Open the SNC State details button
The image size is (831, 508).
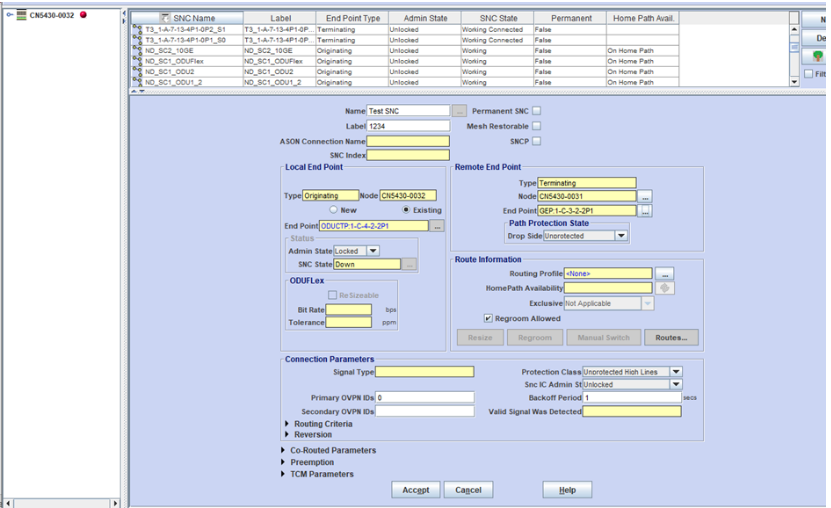[x=409, y=264]
